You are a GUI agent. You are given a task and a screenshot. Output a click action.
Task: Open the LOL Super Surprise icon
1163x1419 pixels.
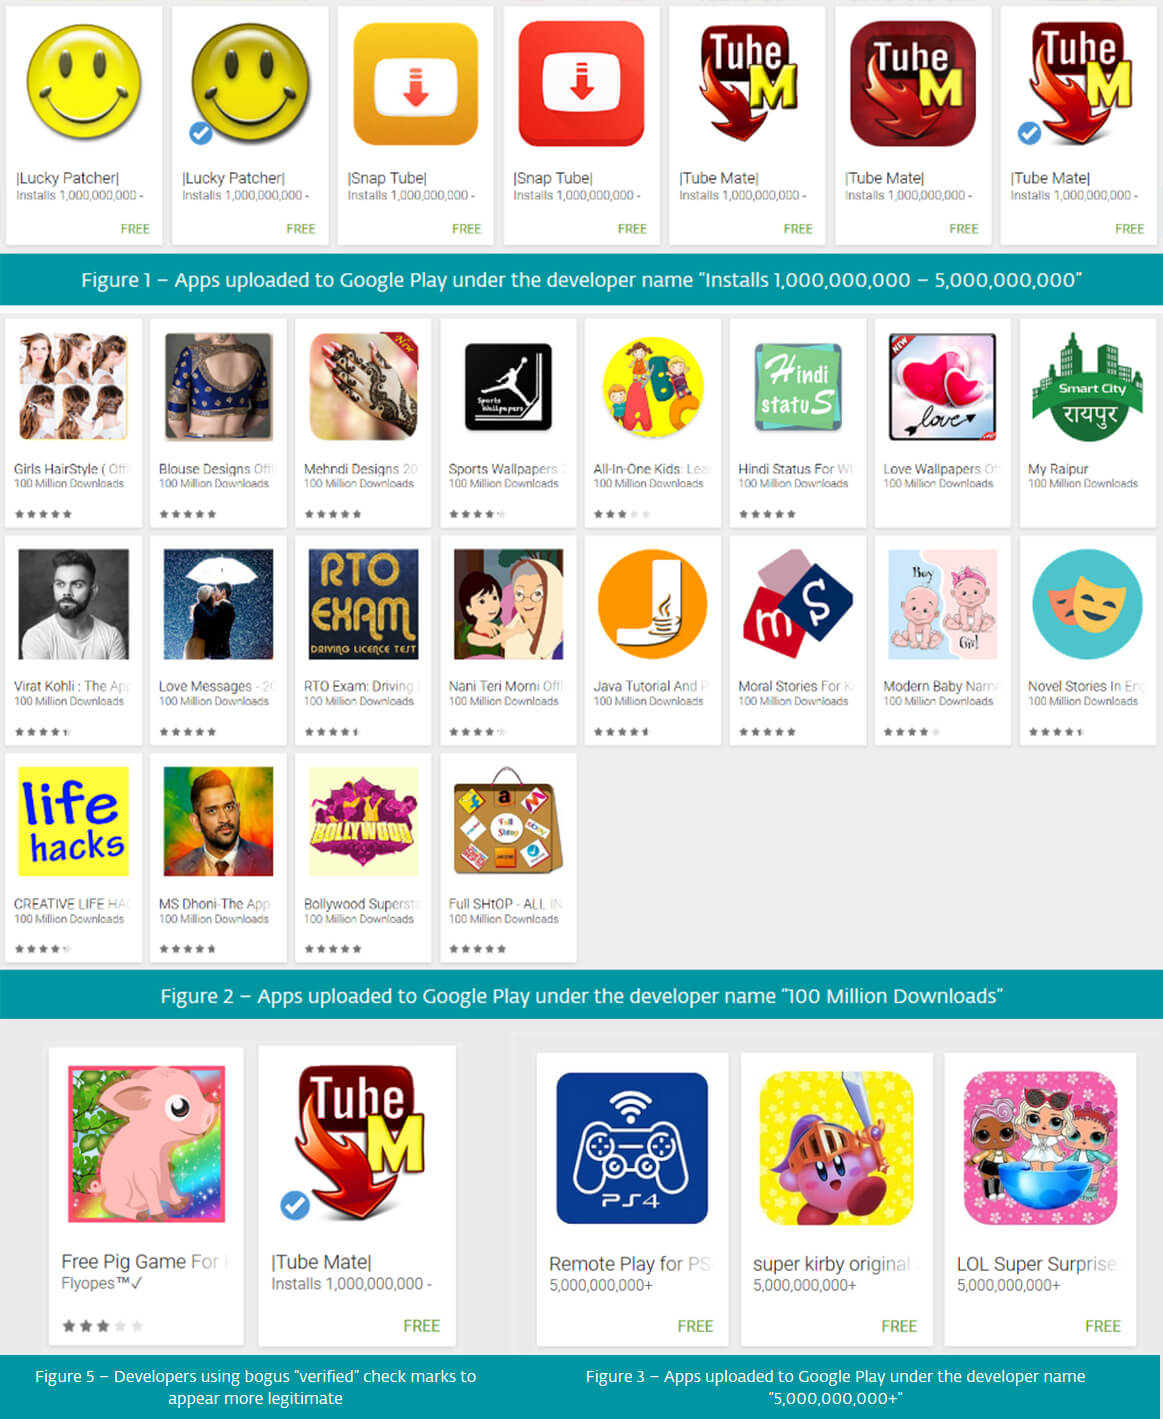pos(1040,1148)
